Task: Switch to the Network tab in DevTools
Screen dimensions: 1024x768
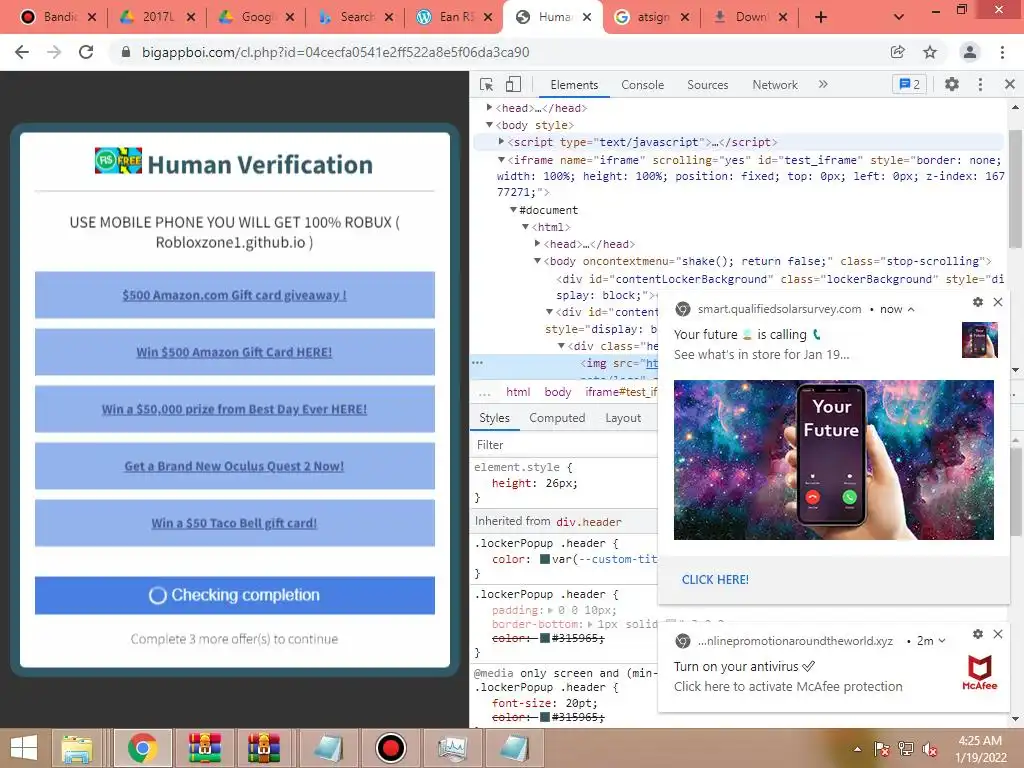Action: 775,85
